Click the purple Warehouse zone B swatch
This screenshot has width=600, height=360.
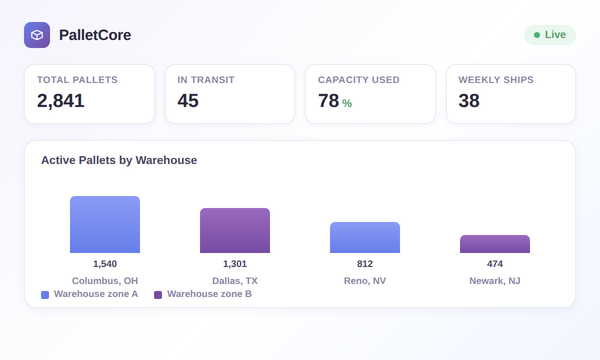point(158,295)
